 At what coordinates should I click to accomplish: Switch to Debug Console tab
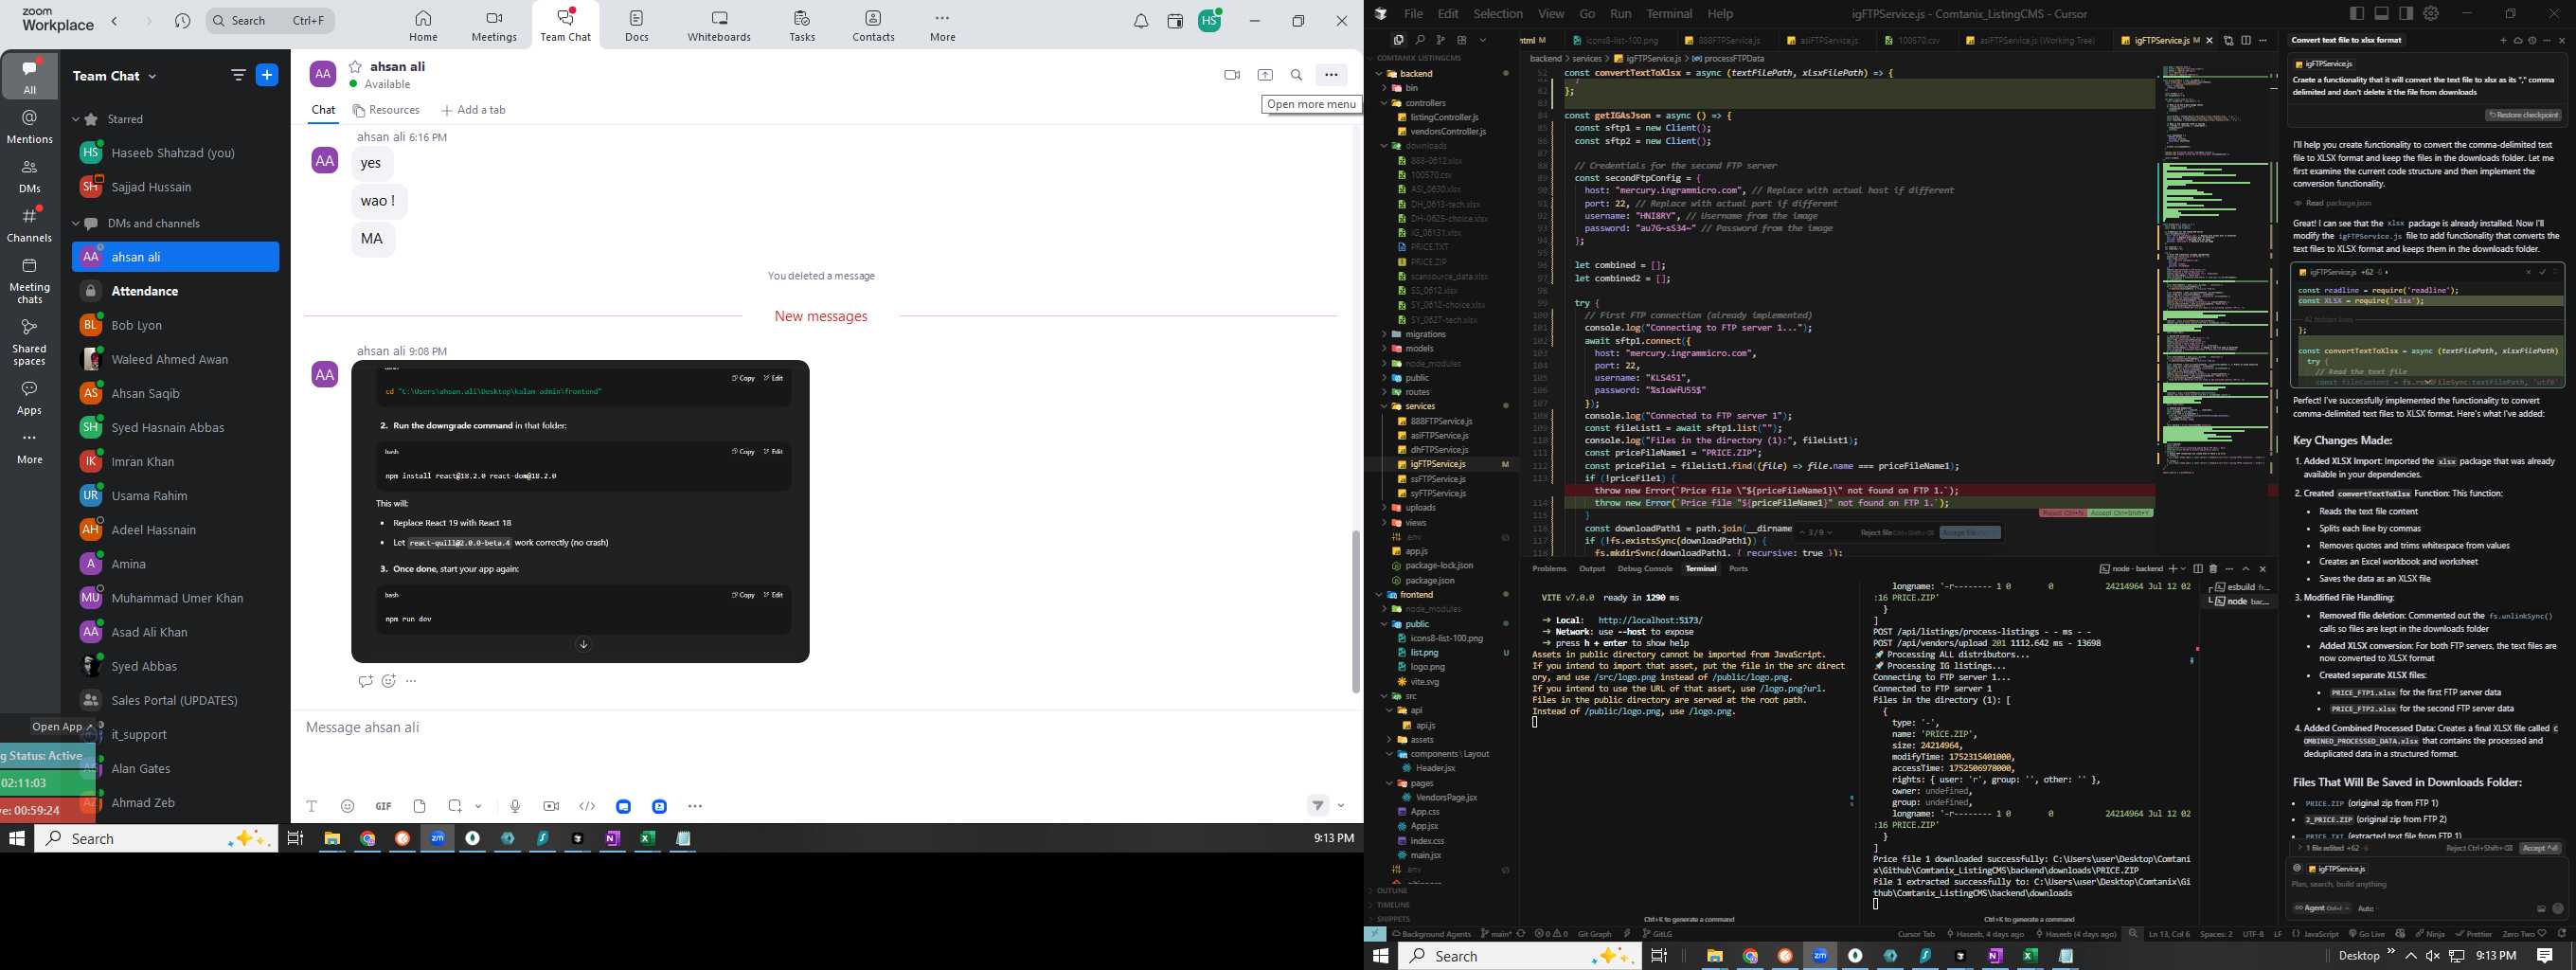coord(1645,569)
